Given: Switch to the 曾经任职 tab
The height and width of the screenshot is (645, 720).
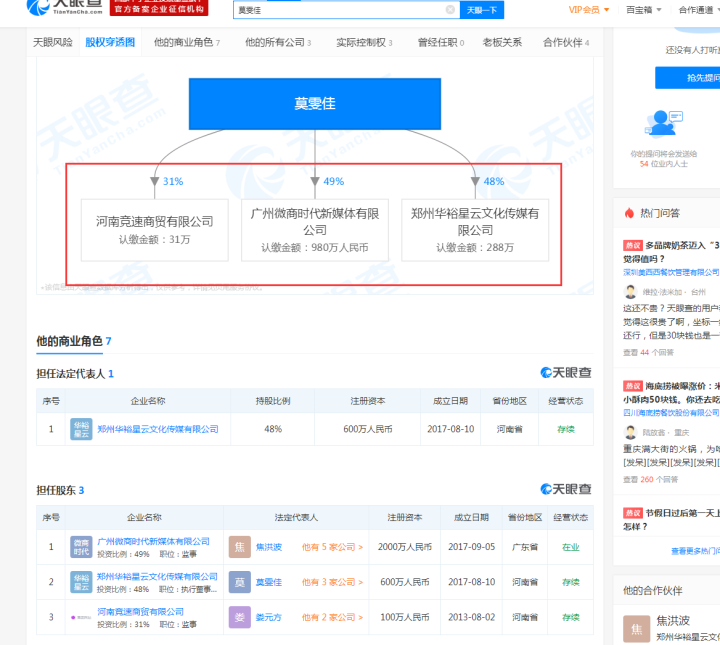Looking at the screenshot, I should pyautogui.click(x=441, y=42).
